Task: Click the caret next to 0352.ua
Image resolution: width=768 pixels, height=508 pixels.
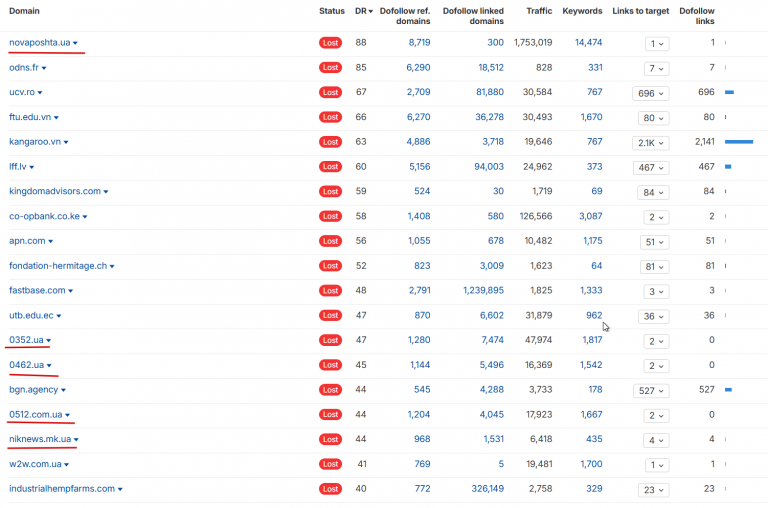Action: (x=48, y=340)
